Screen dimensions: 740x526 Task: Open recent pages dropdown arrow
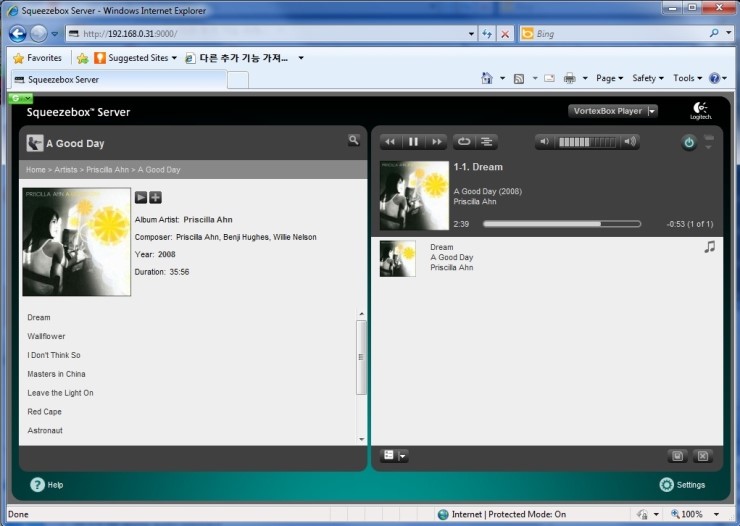[55, 34]
